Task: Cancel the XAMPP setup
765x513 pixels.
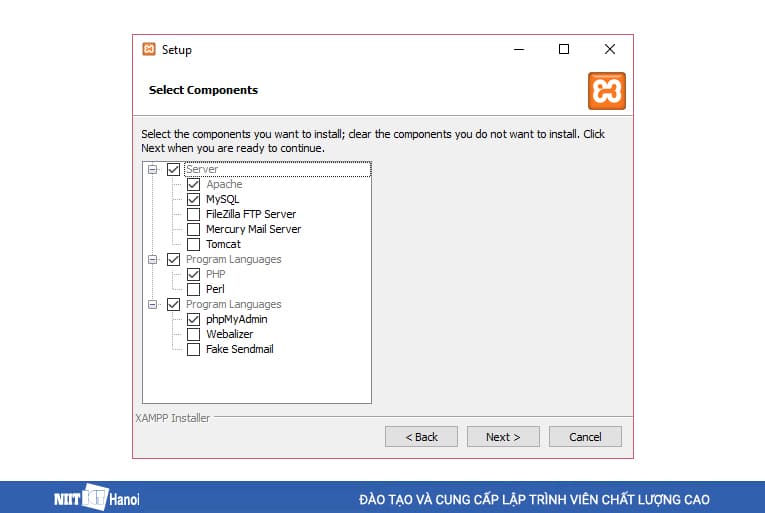Action: (585, 437)
